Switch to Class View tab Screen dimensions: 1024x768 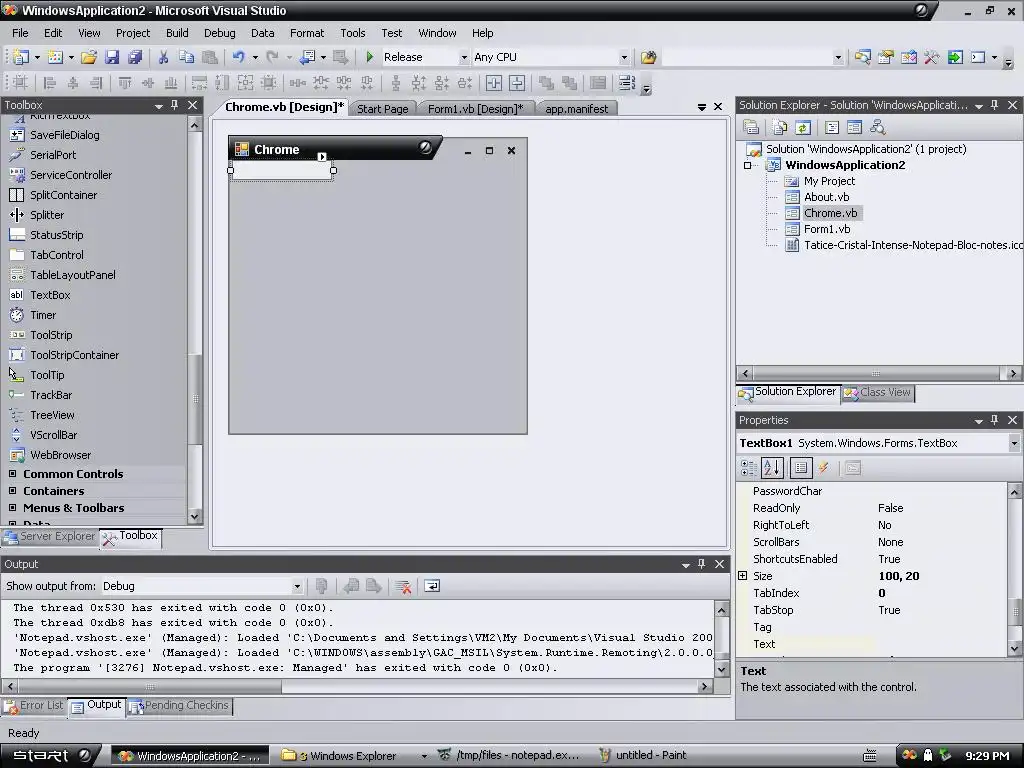pos(878,392)
